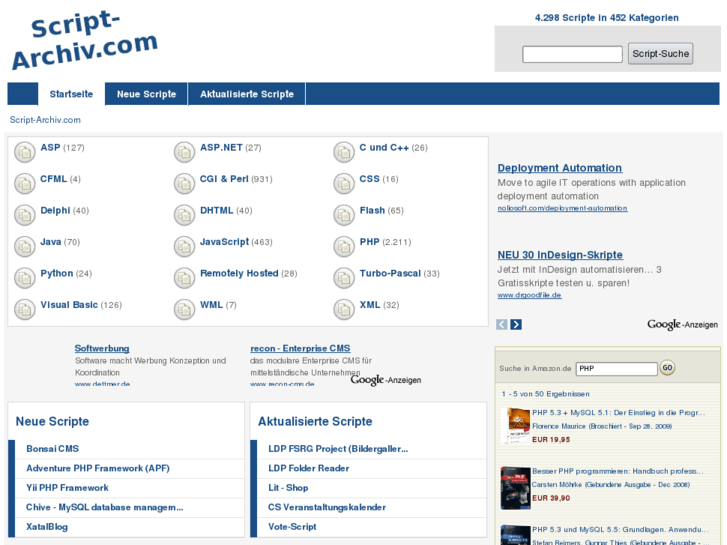Open book cover for Besser PHP programmieren

516,488
